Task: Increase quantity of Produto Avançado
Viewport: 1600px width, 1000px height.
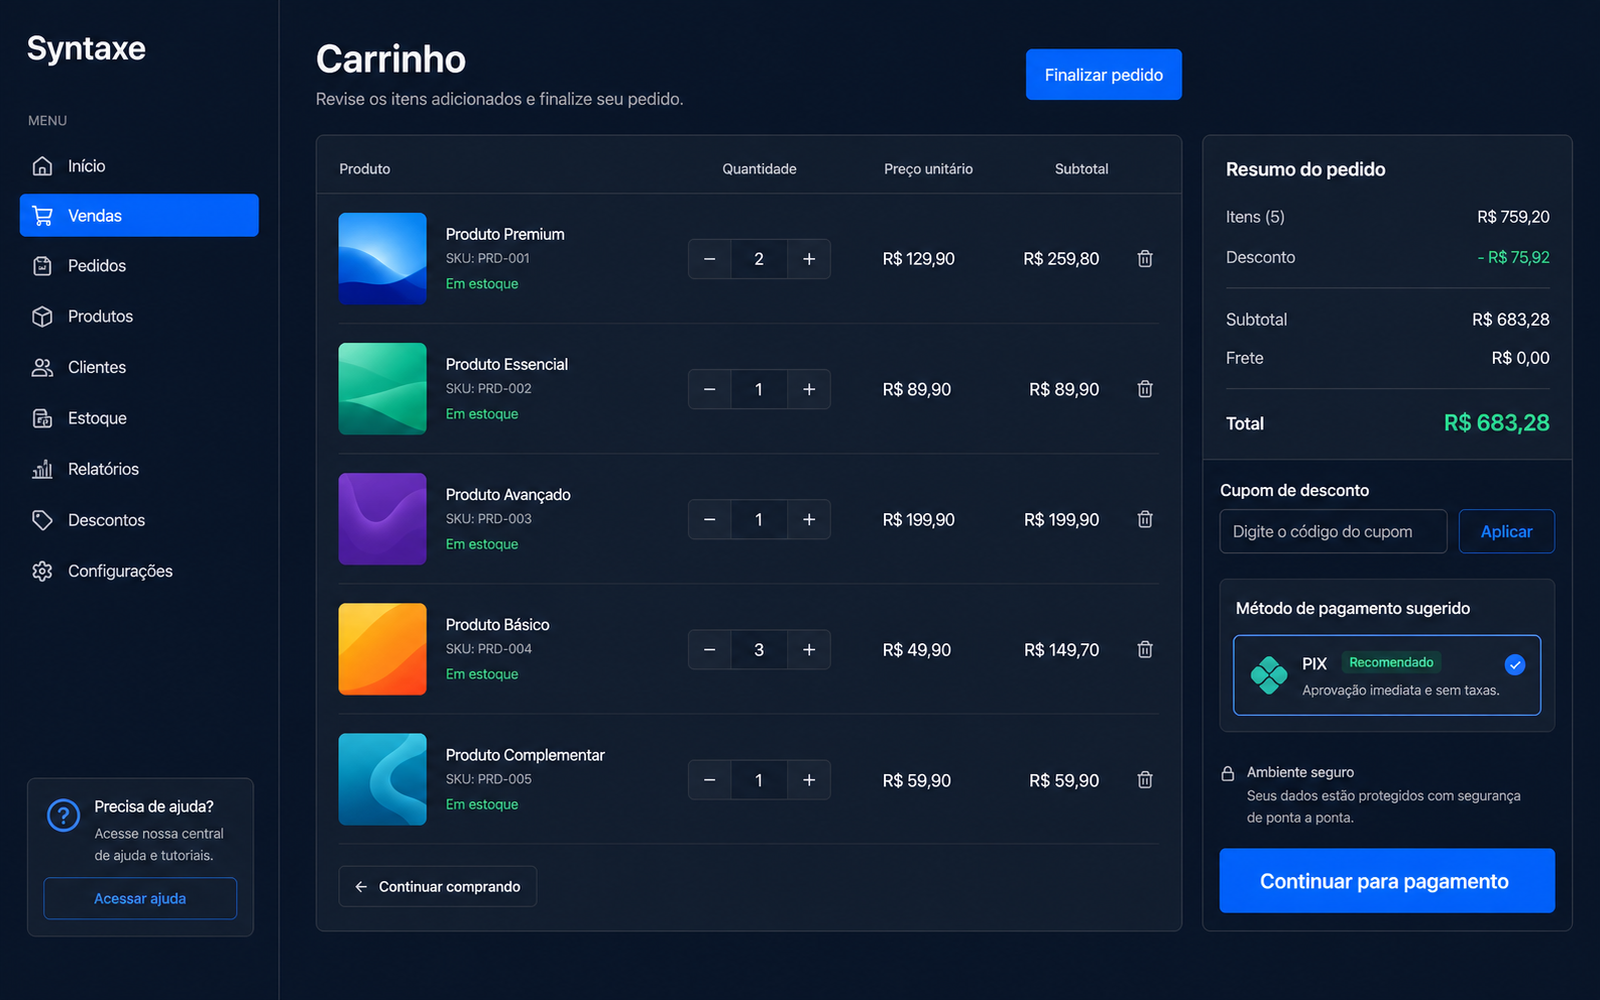Action: point(809,519)
